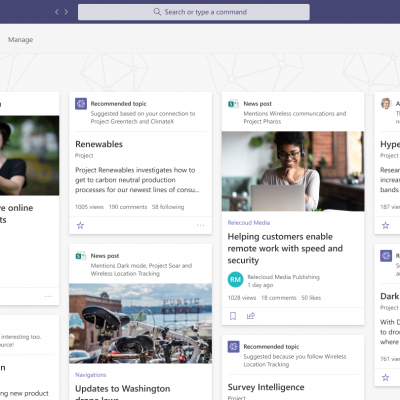Viewport: 400px width, 400px height.
Task: Click the Dark project card topic icon
Action: [x=386, y=256]
